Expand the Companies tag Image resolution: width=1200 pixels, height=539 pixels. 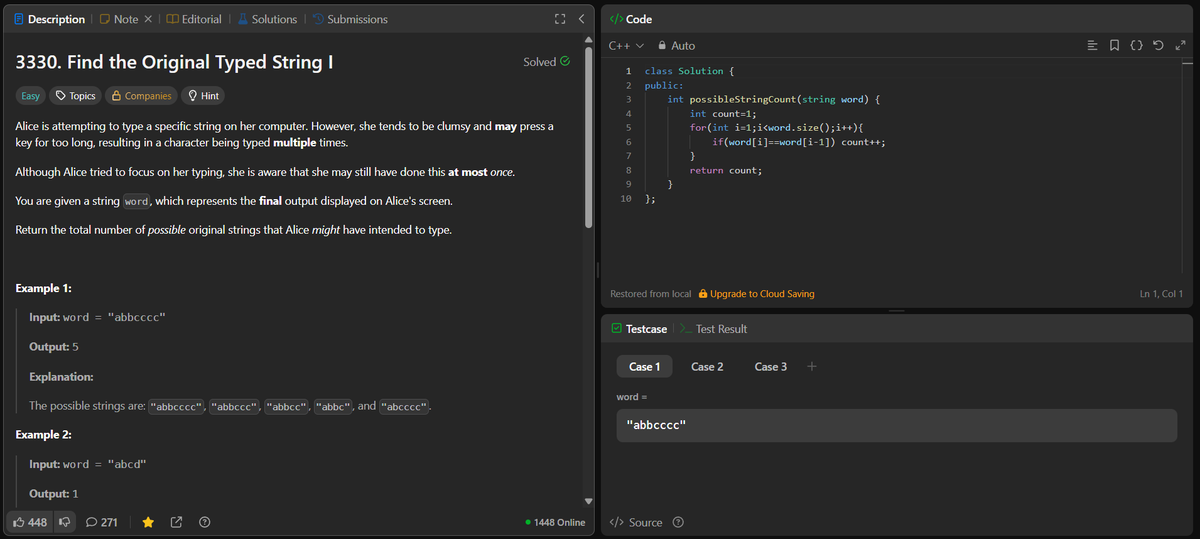[141, 96]
